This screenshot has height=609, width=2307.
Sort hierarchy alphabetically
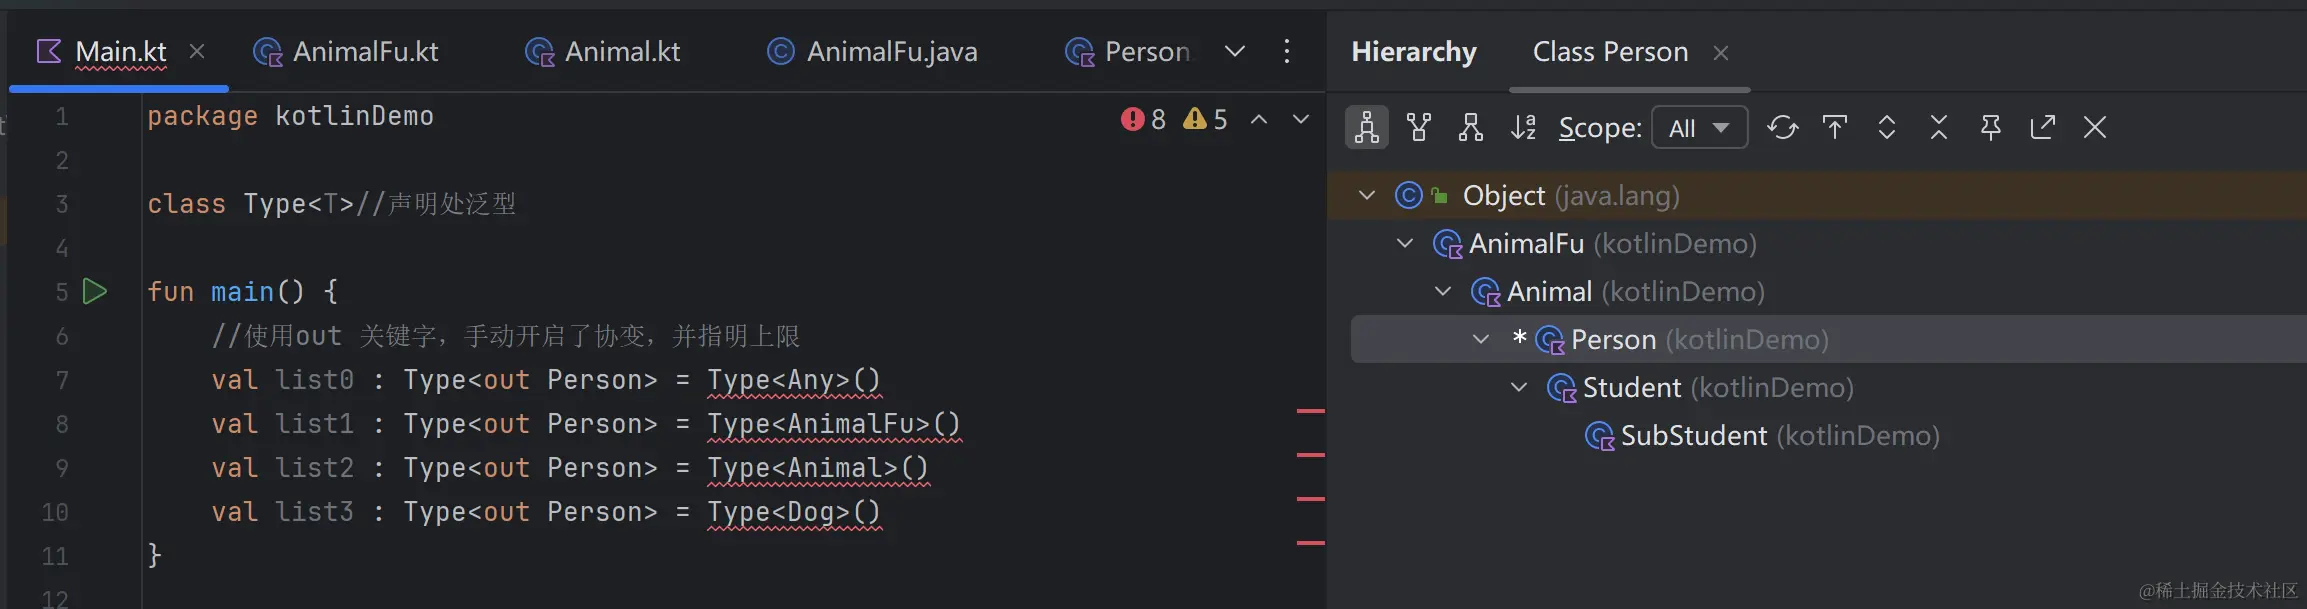click(1523, 127)
